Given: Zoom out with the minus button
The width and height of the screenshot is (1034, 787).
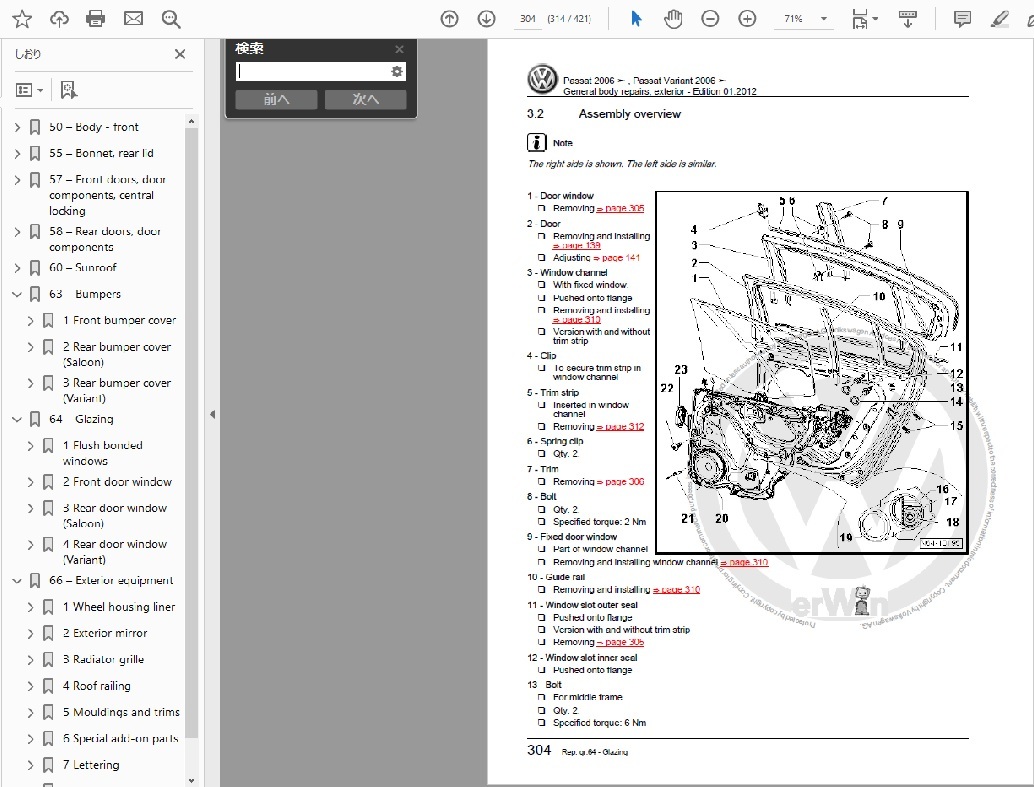Looking at the screenshot, I should click(710, 19).
